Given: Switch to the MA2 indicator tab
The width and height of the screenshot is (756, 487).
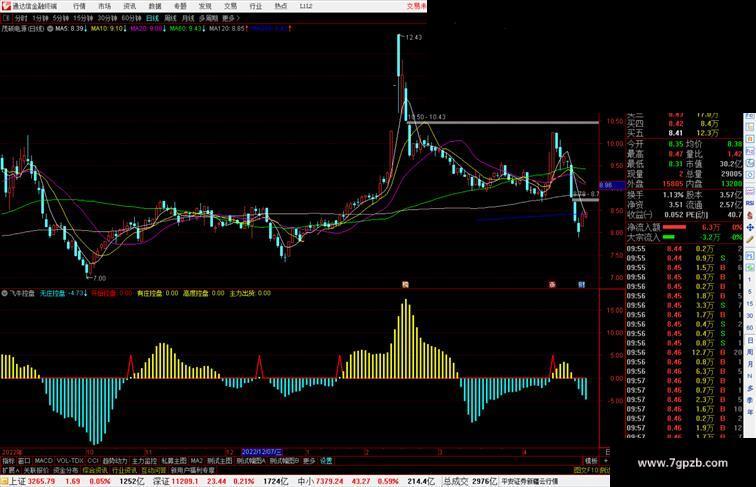Looking at the screenshot, I should point(197,461).
